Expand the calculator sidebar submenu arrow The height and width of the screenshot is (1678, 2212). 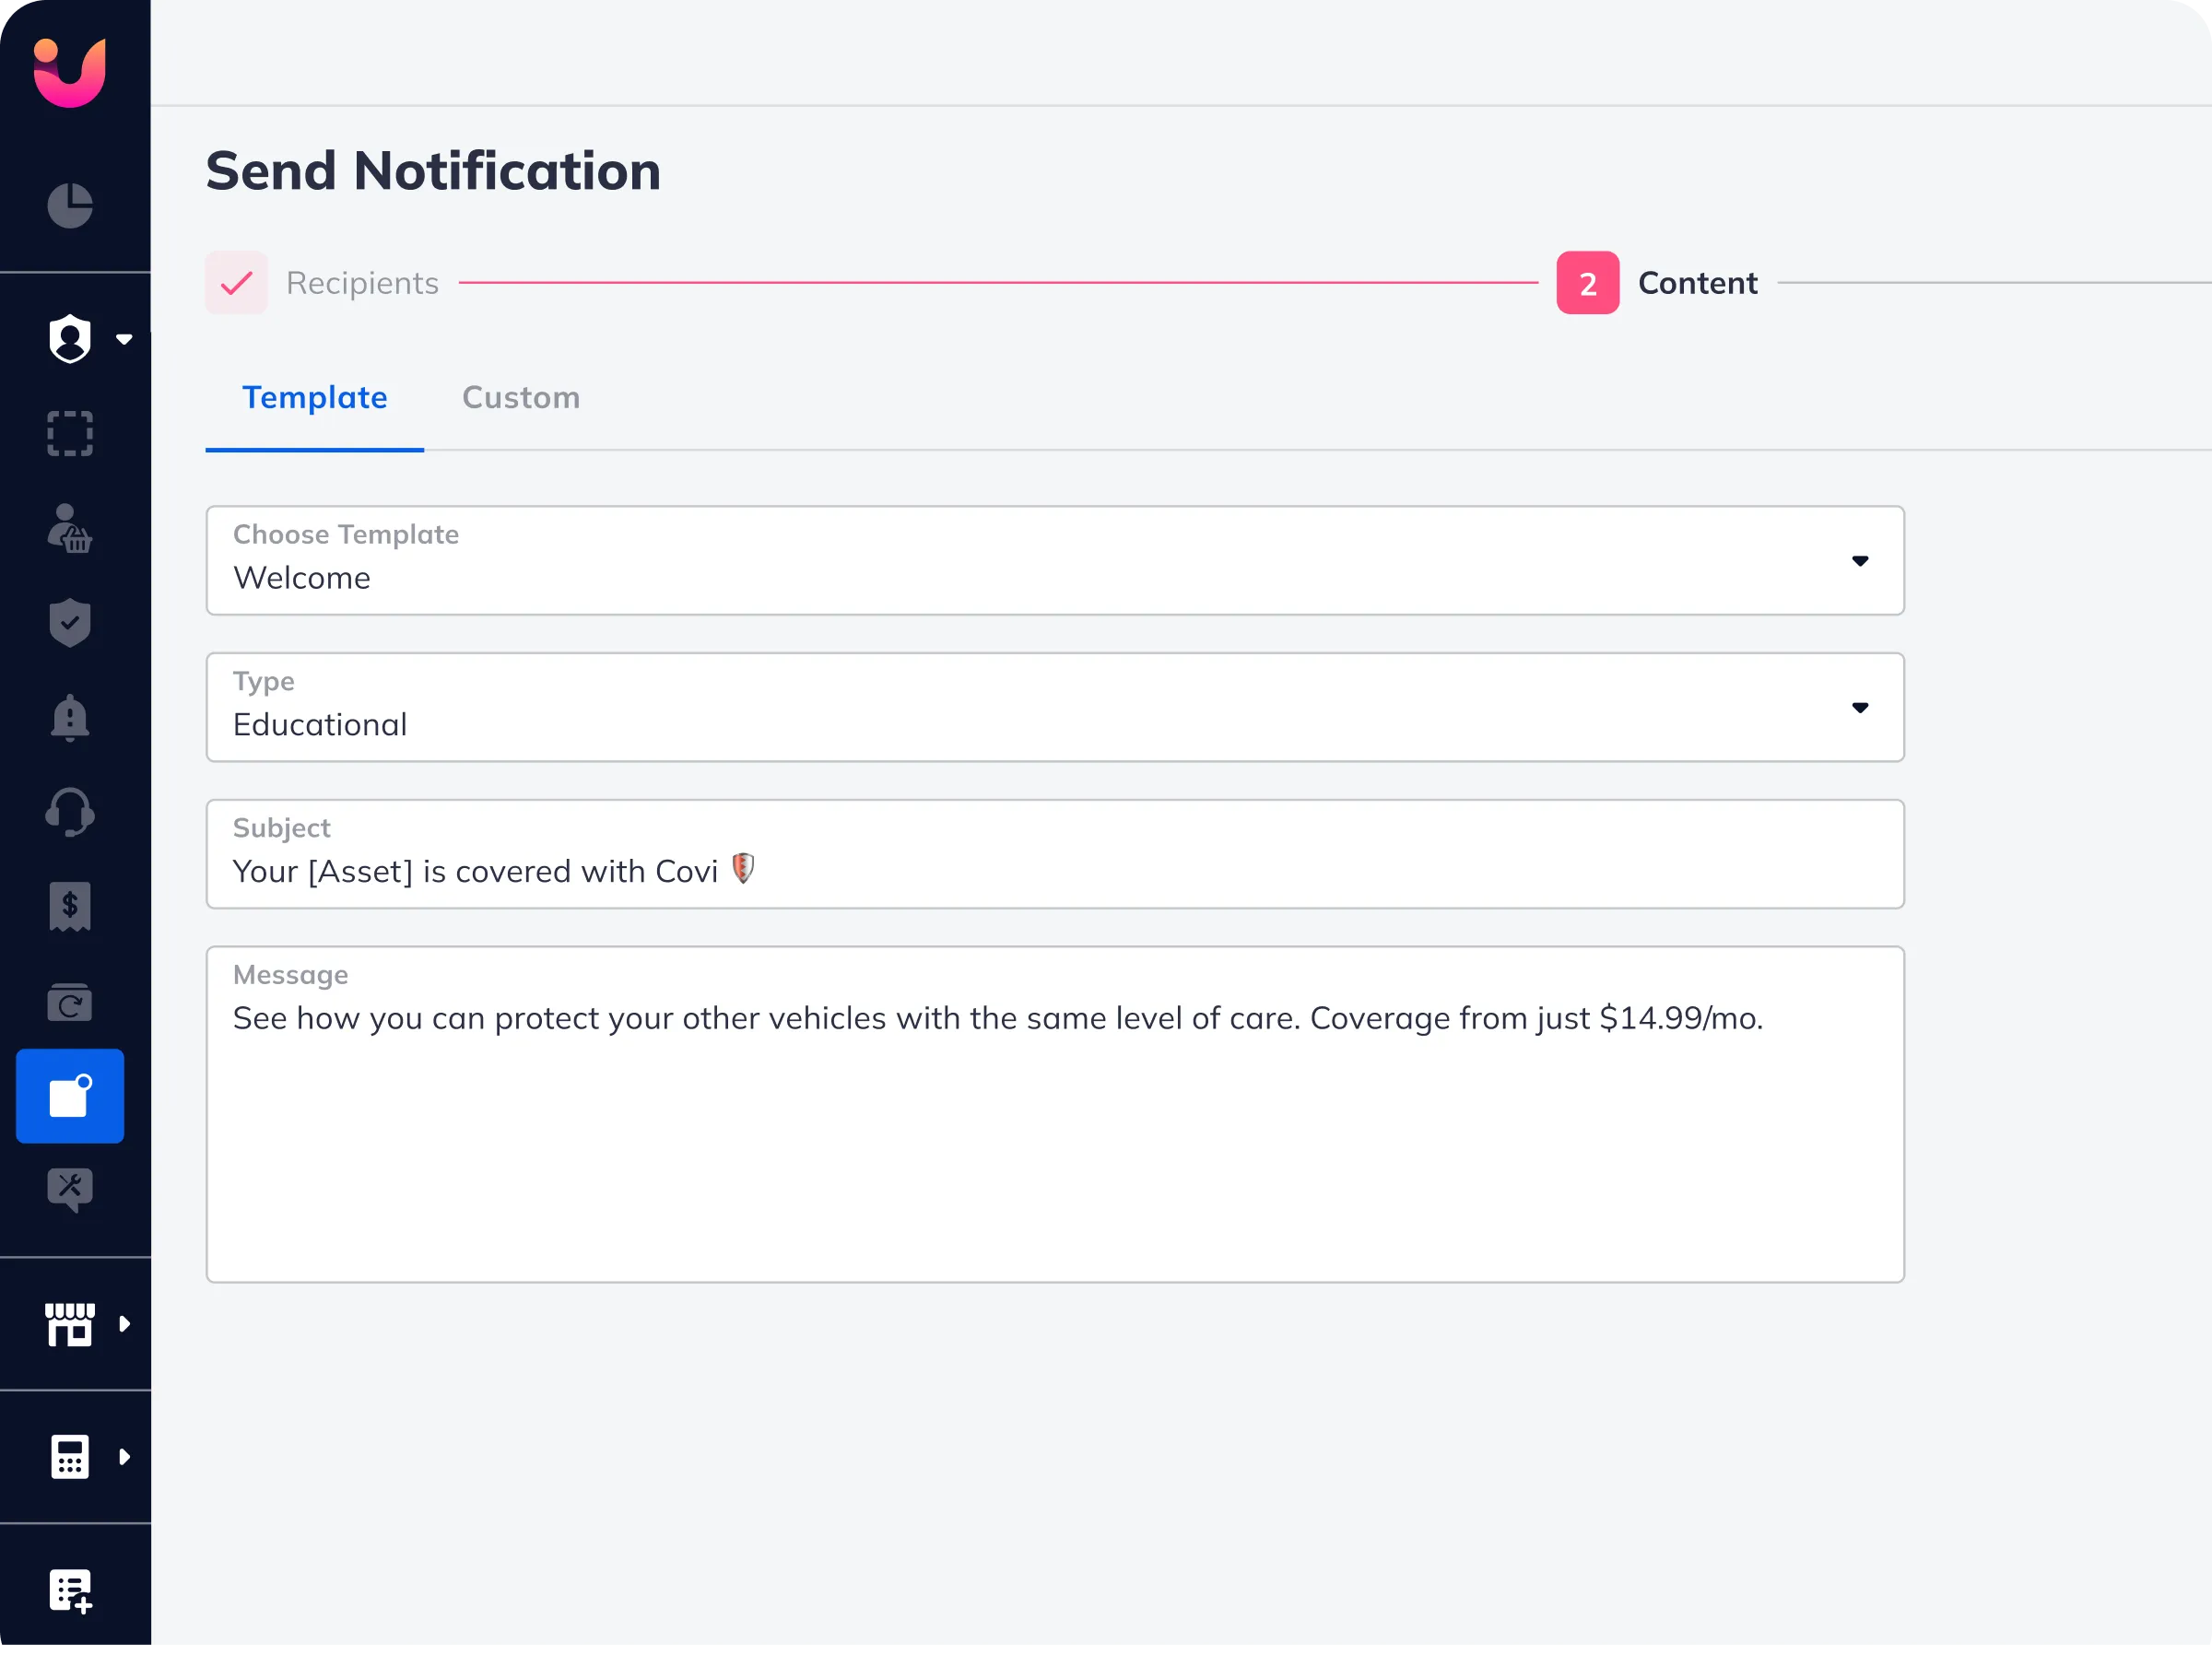point(125,1457)
